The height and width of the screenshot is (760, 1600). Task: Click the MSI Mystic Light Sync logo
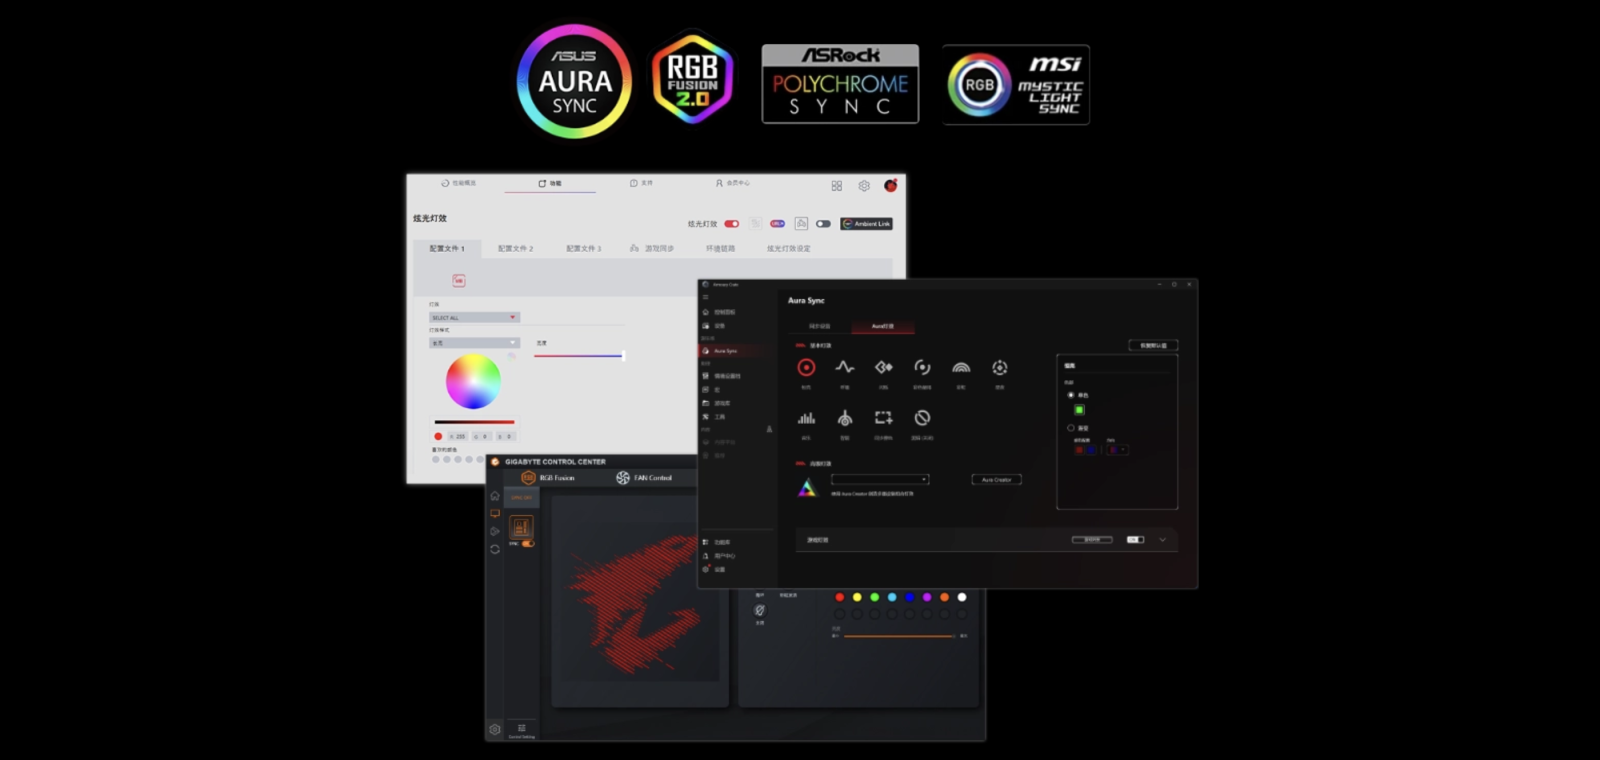[x=1015, y=85]
